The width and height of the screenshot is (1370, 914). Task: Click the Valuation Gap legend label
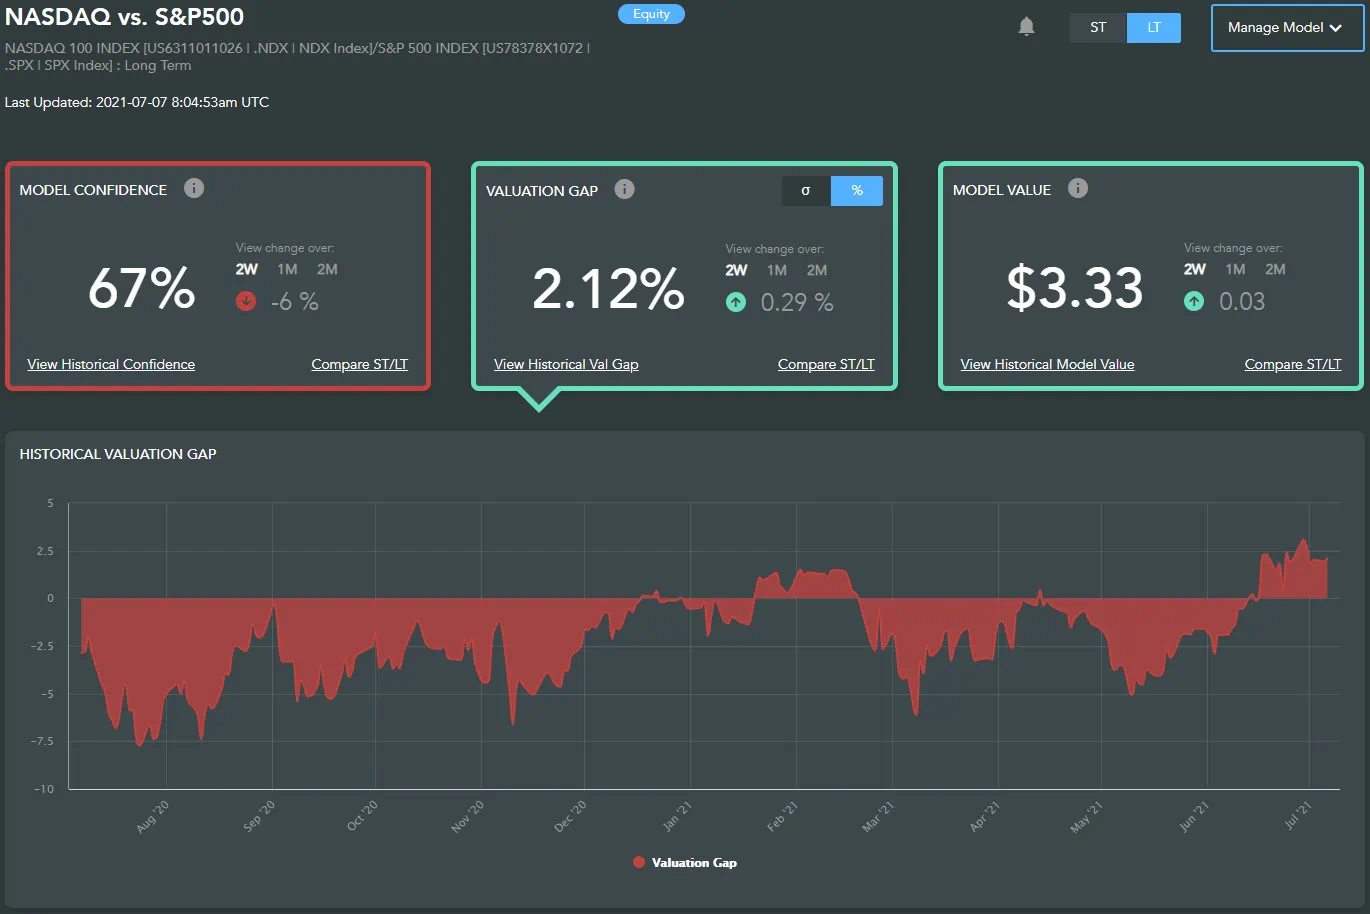(x=694, y=862)
